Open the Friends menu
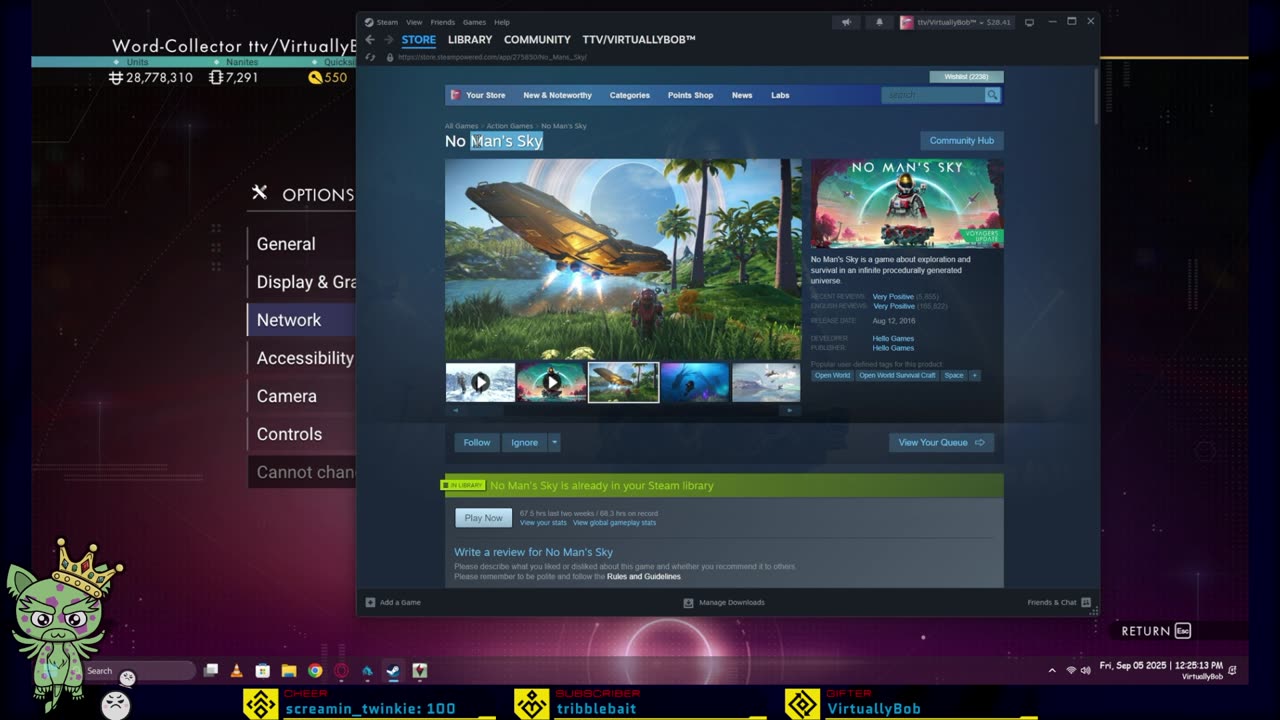Viewport: 1280px width, 720px height. pyautogui.click(x=442, y=22)
